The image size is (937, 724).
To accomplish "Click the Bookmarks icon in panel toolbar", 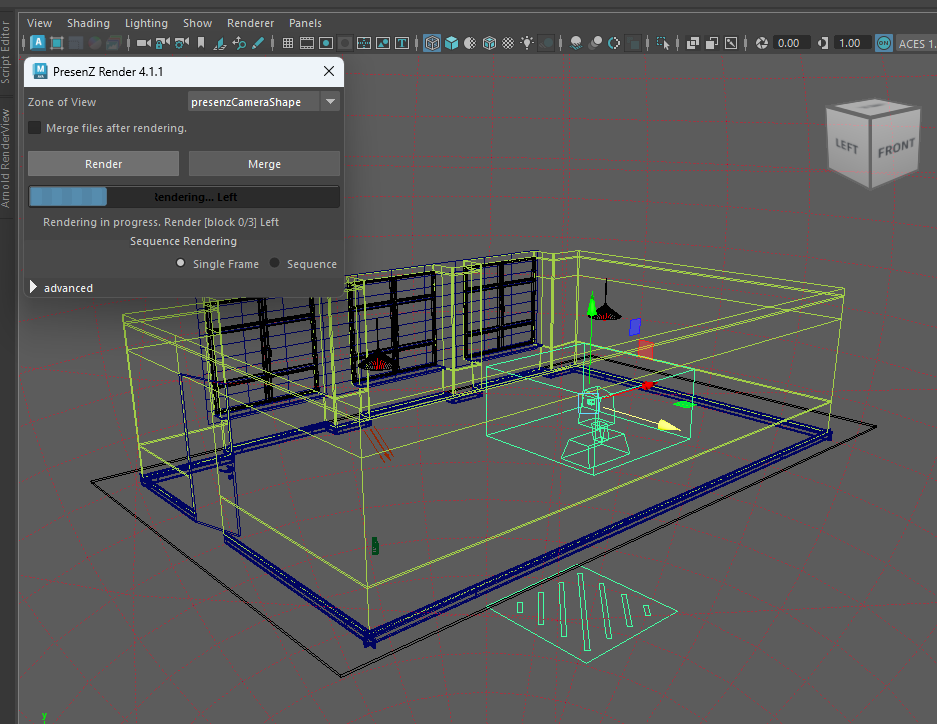I will 201,43.
